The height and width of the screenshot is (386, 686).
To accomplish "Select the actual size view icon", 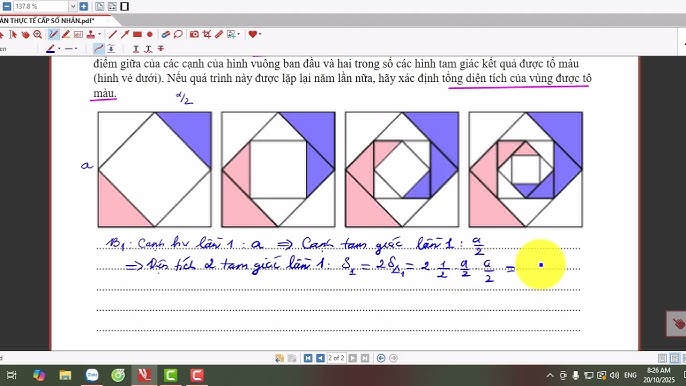I will pos(125,7).
